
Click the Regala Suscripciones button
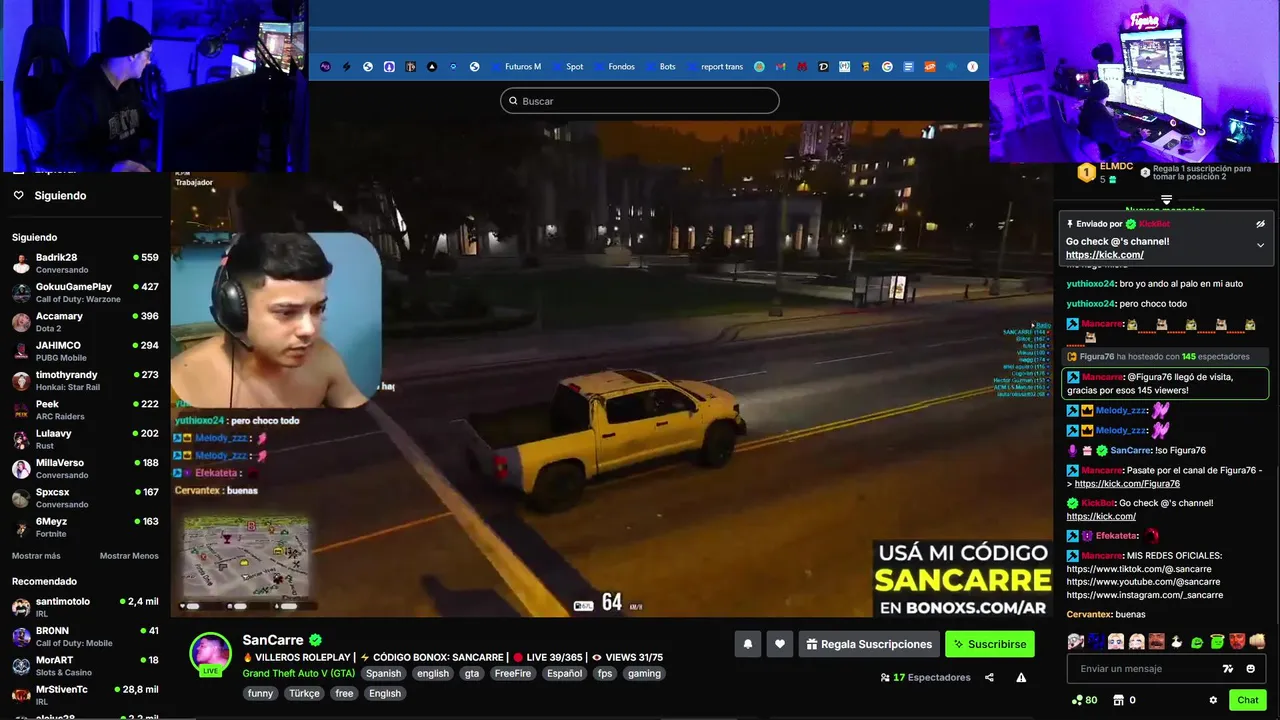click(x=868, y=644)
